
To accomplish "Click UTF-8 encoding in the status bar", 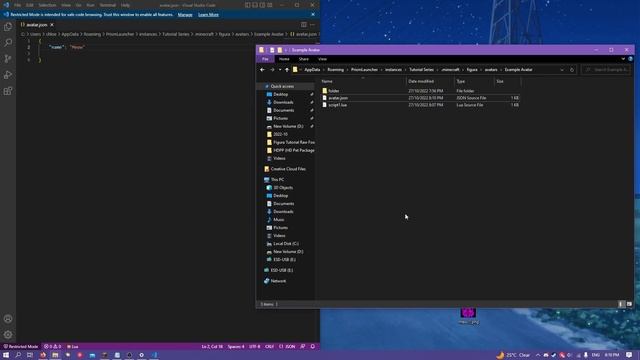I will click(x=255, y=347).
